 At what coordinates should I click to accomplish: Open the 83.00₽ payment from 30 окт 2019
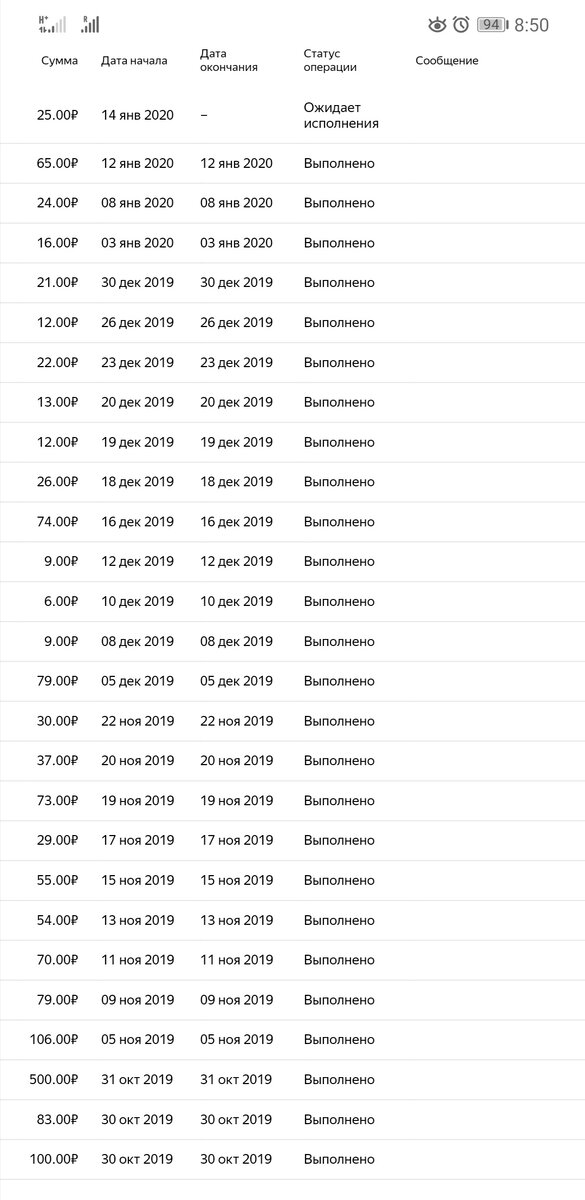[292, 1120]
